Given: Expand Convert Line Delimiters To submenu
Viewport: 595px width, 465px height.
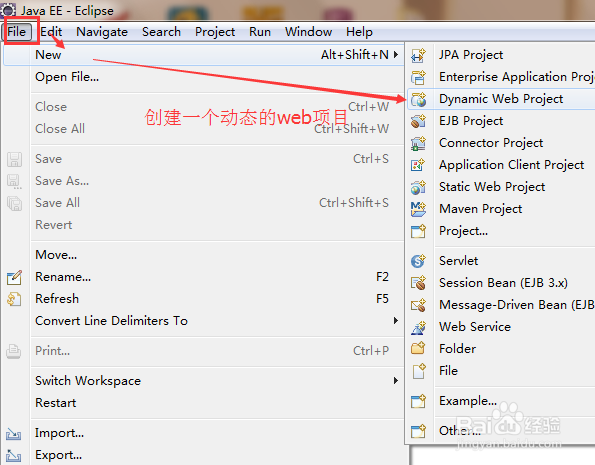Looking at the screenshot, I should pyautogui.click(x=396, y=321).
